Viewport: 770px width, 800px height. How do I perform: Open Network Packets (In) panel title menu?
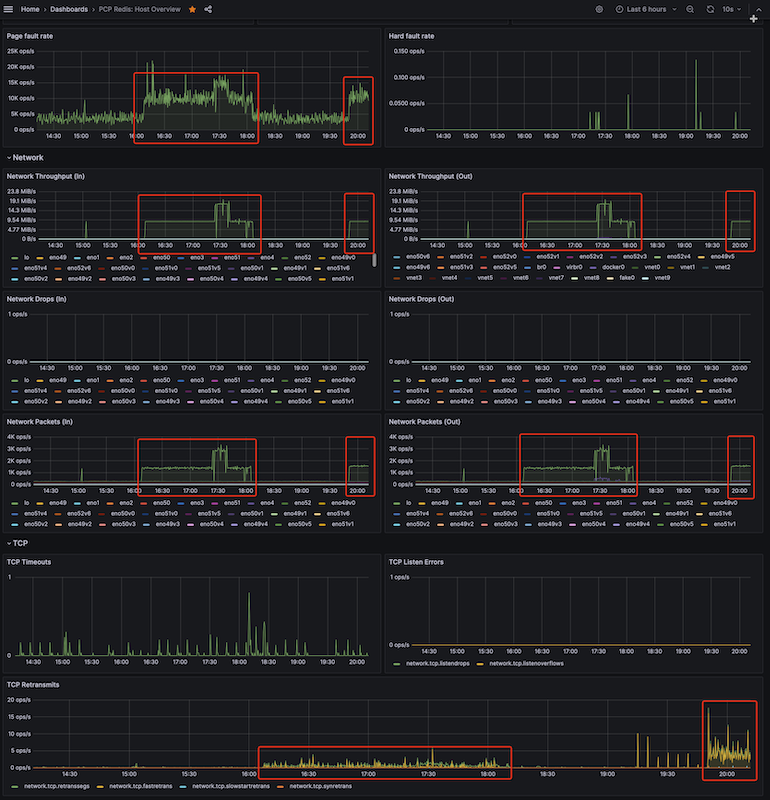(39, 422)
